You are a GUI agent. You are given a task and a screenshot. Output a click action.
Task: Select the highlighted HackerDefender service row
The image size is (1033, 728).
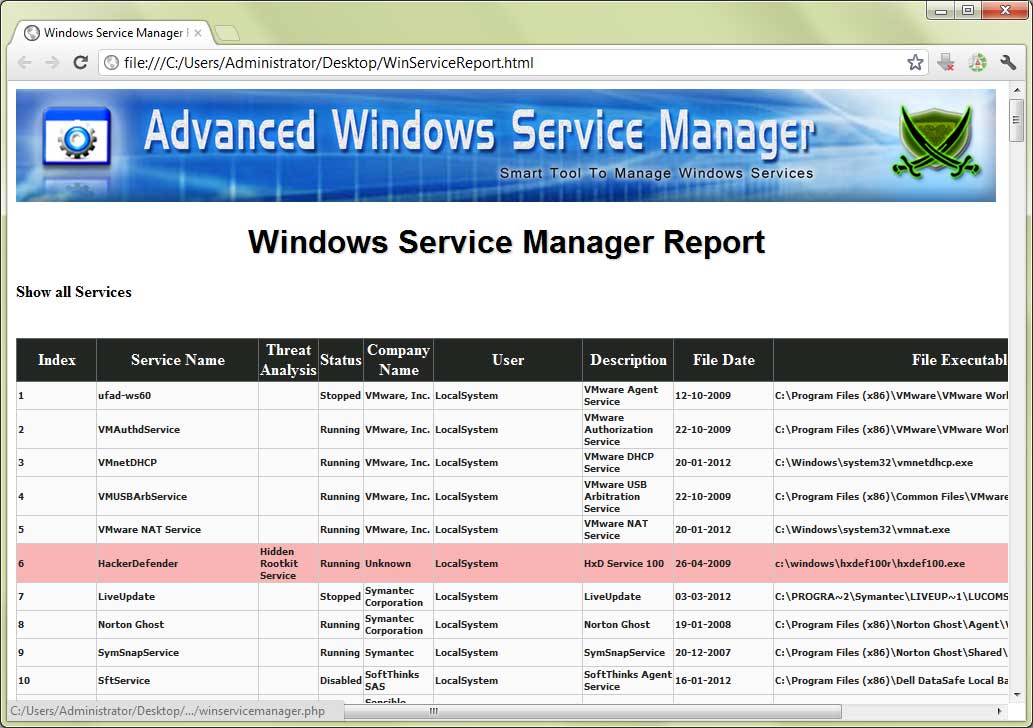click(140, 564)
